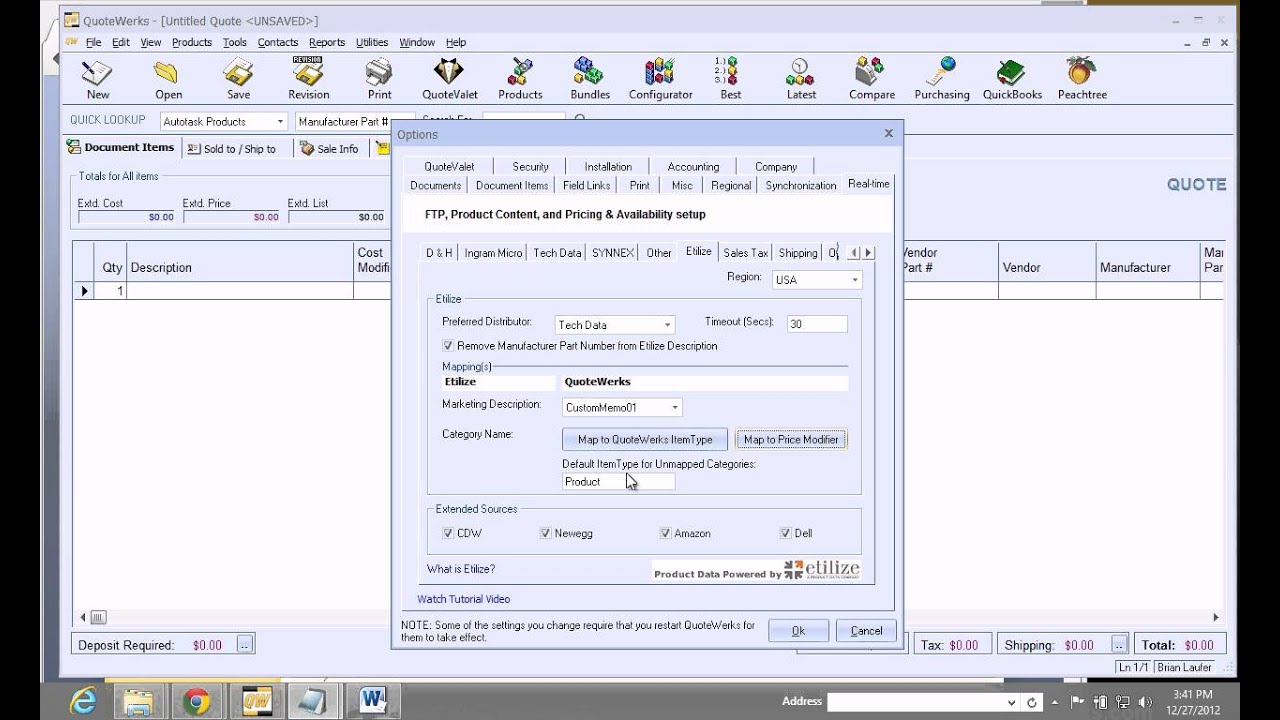Viewport: 1280px width, 720px height.
Task: Click the Best pricing icon
Action: (x=730, y=79)
